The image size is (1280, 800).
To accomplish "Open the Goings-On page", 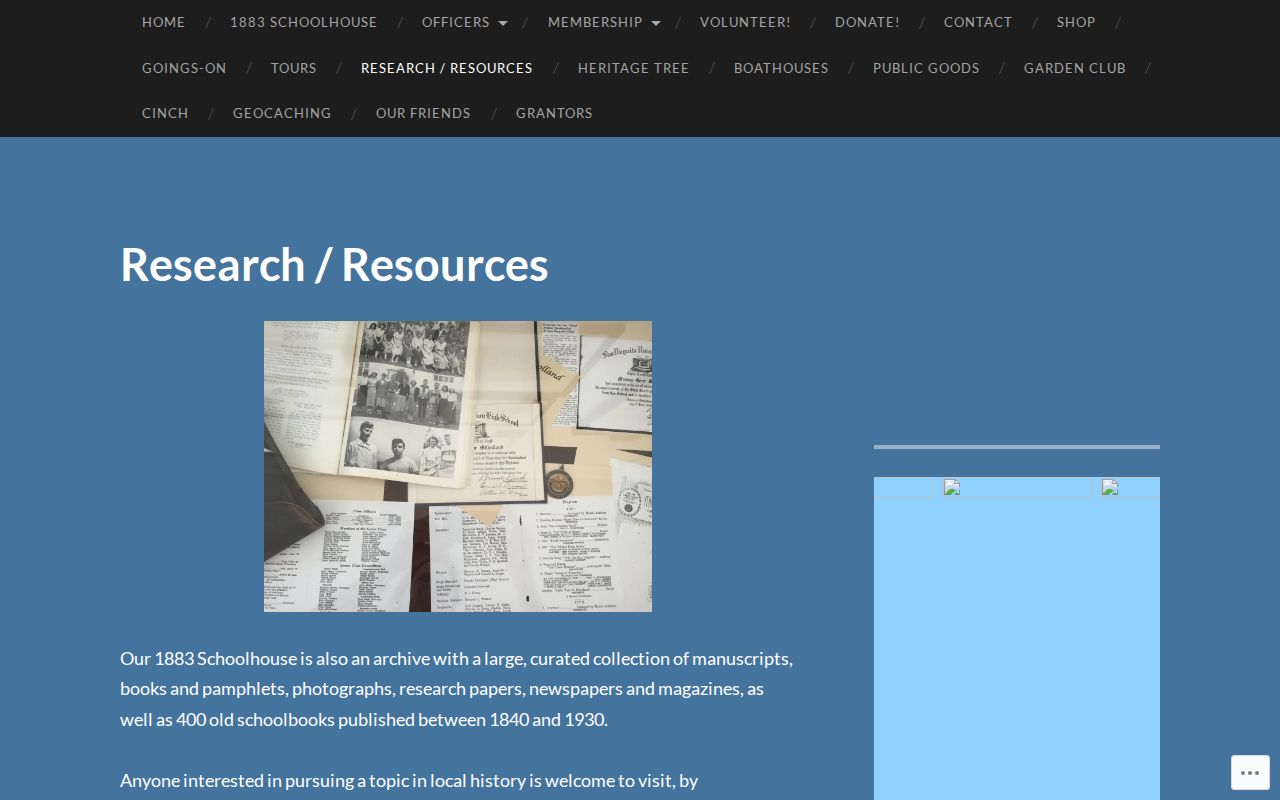I will [184, 68].
